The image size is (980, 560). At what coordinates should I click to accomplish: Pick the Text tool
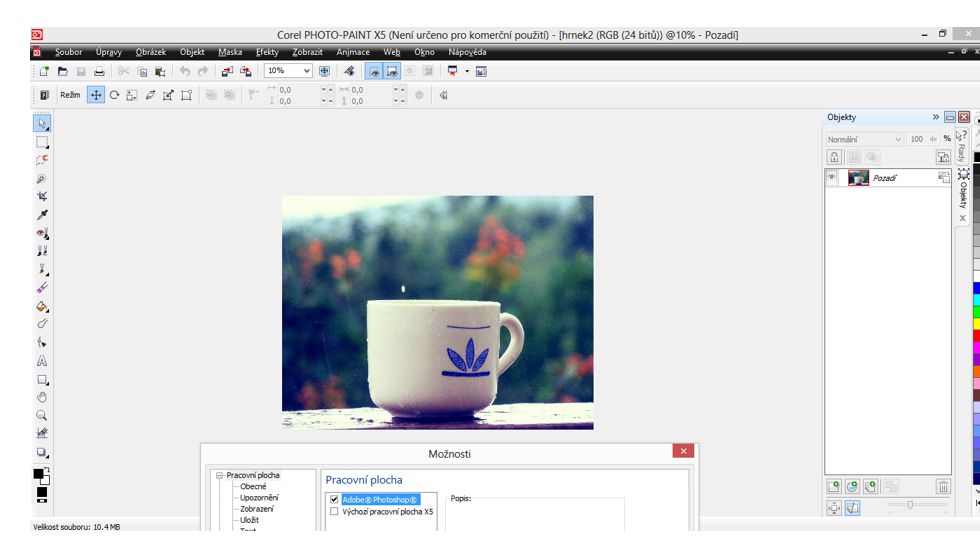[x=42, y=361]
